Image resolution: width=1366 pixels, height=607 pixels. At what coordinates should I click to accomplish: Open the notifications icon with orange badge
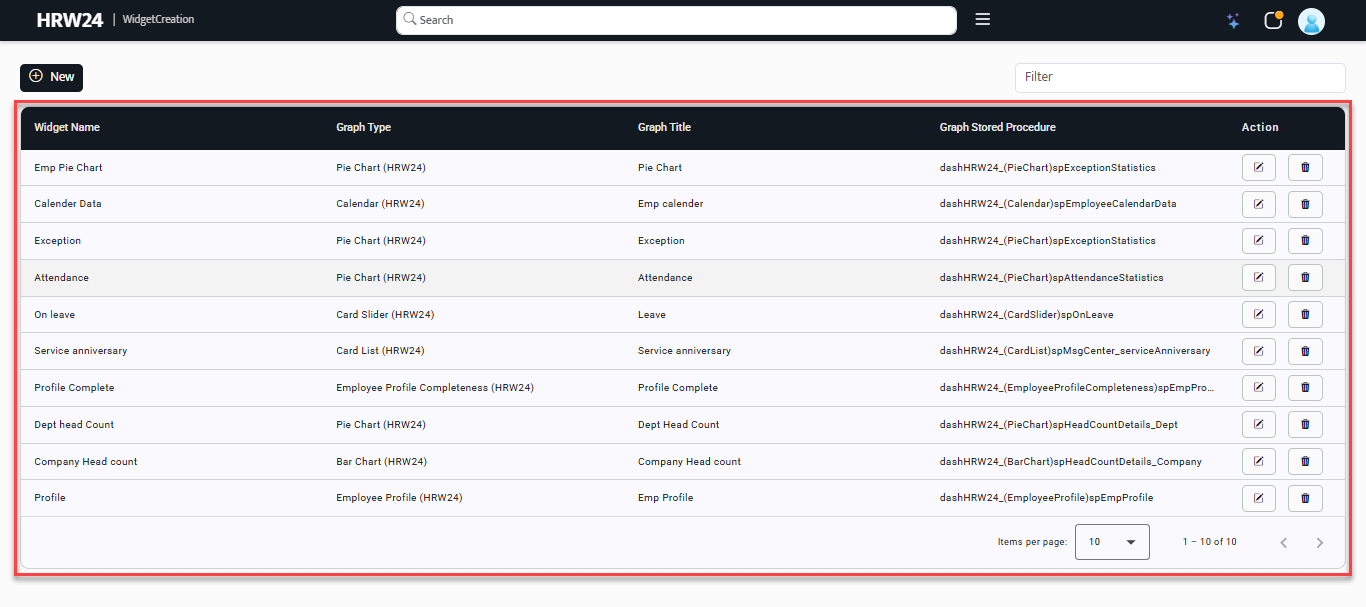1273,21
